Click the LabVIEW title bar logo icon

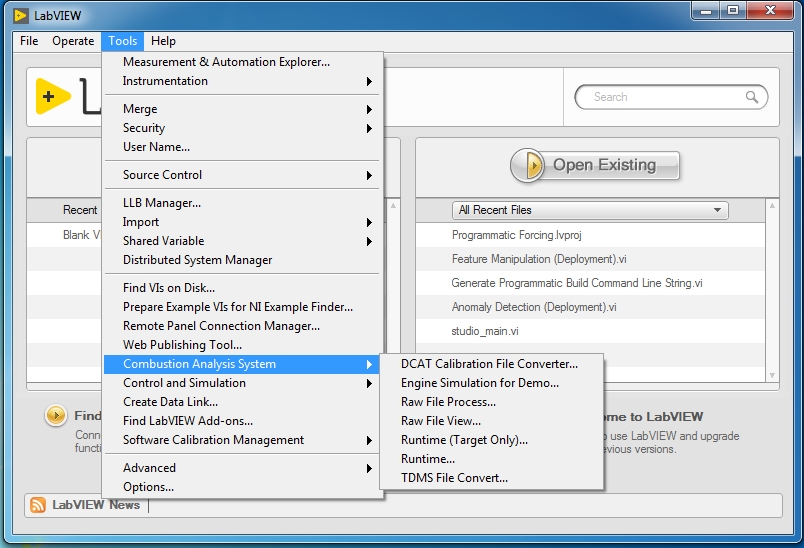(x=21, y=16)
